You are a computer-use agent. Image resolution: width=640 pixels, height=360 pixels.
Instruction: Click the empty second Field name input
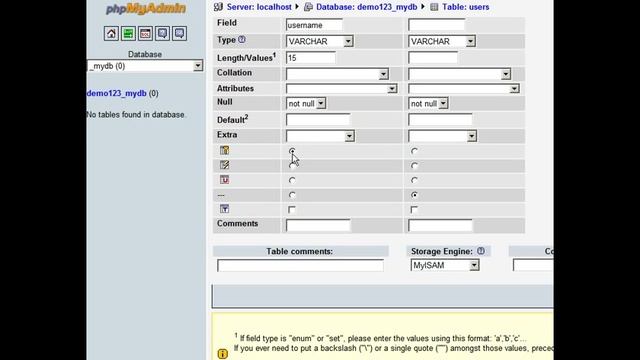tap(436, 25)
